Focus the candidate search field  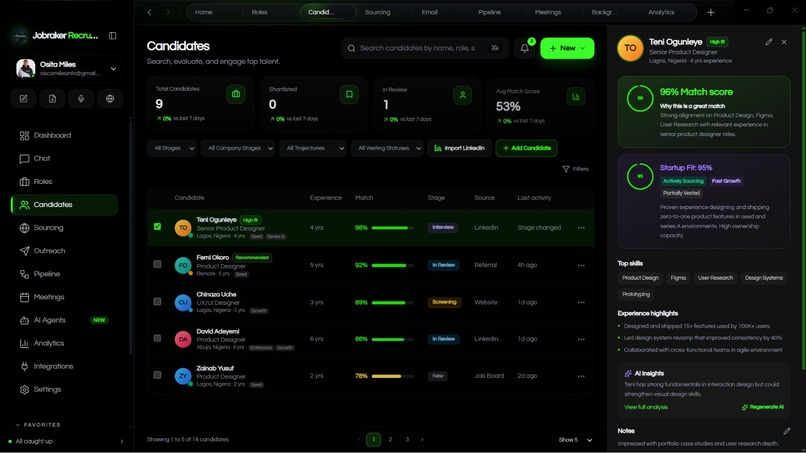click(425, 48)
